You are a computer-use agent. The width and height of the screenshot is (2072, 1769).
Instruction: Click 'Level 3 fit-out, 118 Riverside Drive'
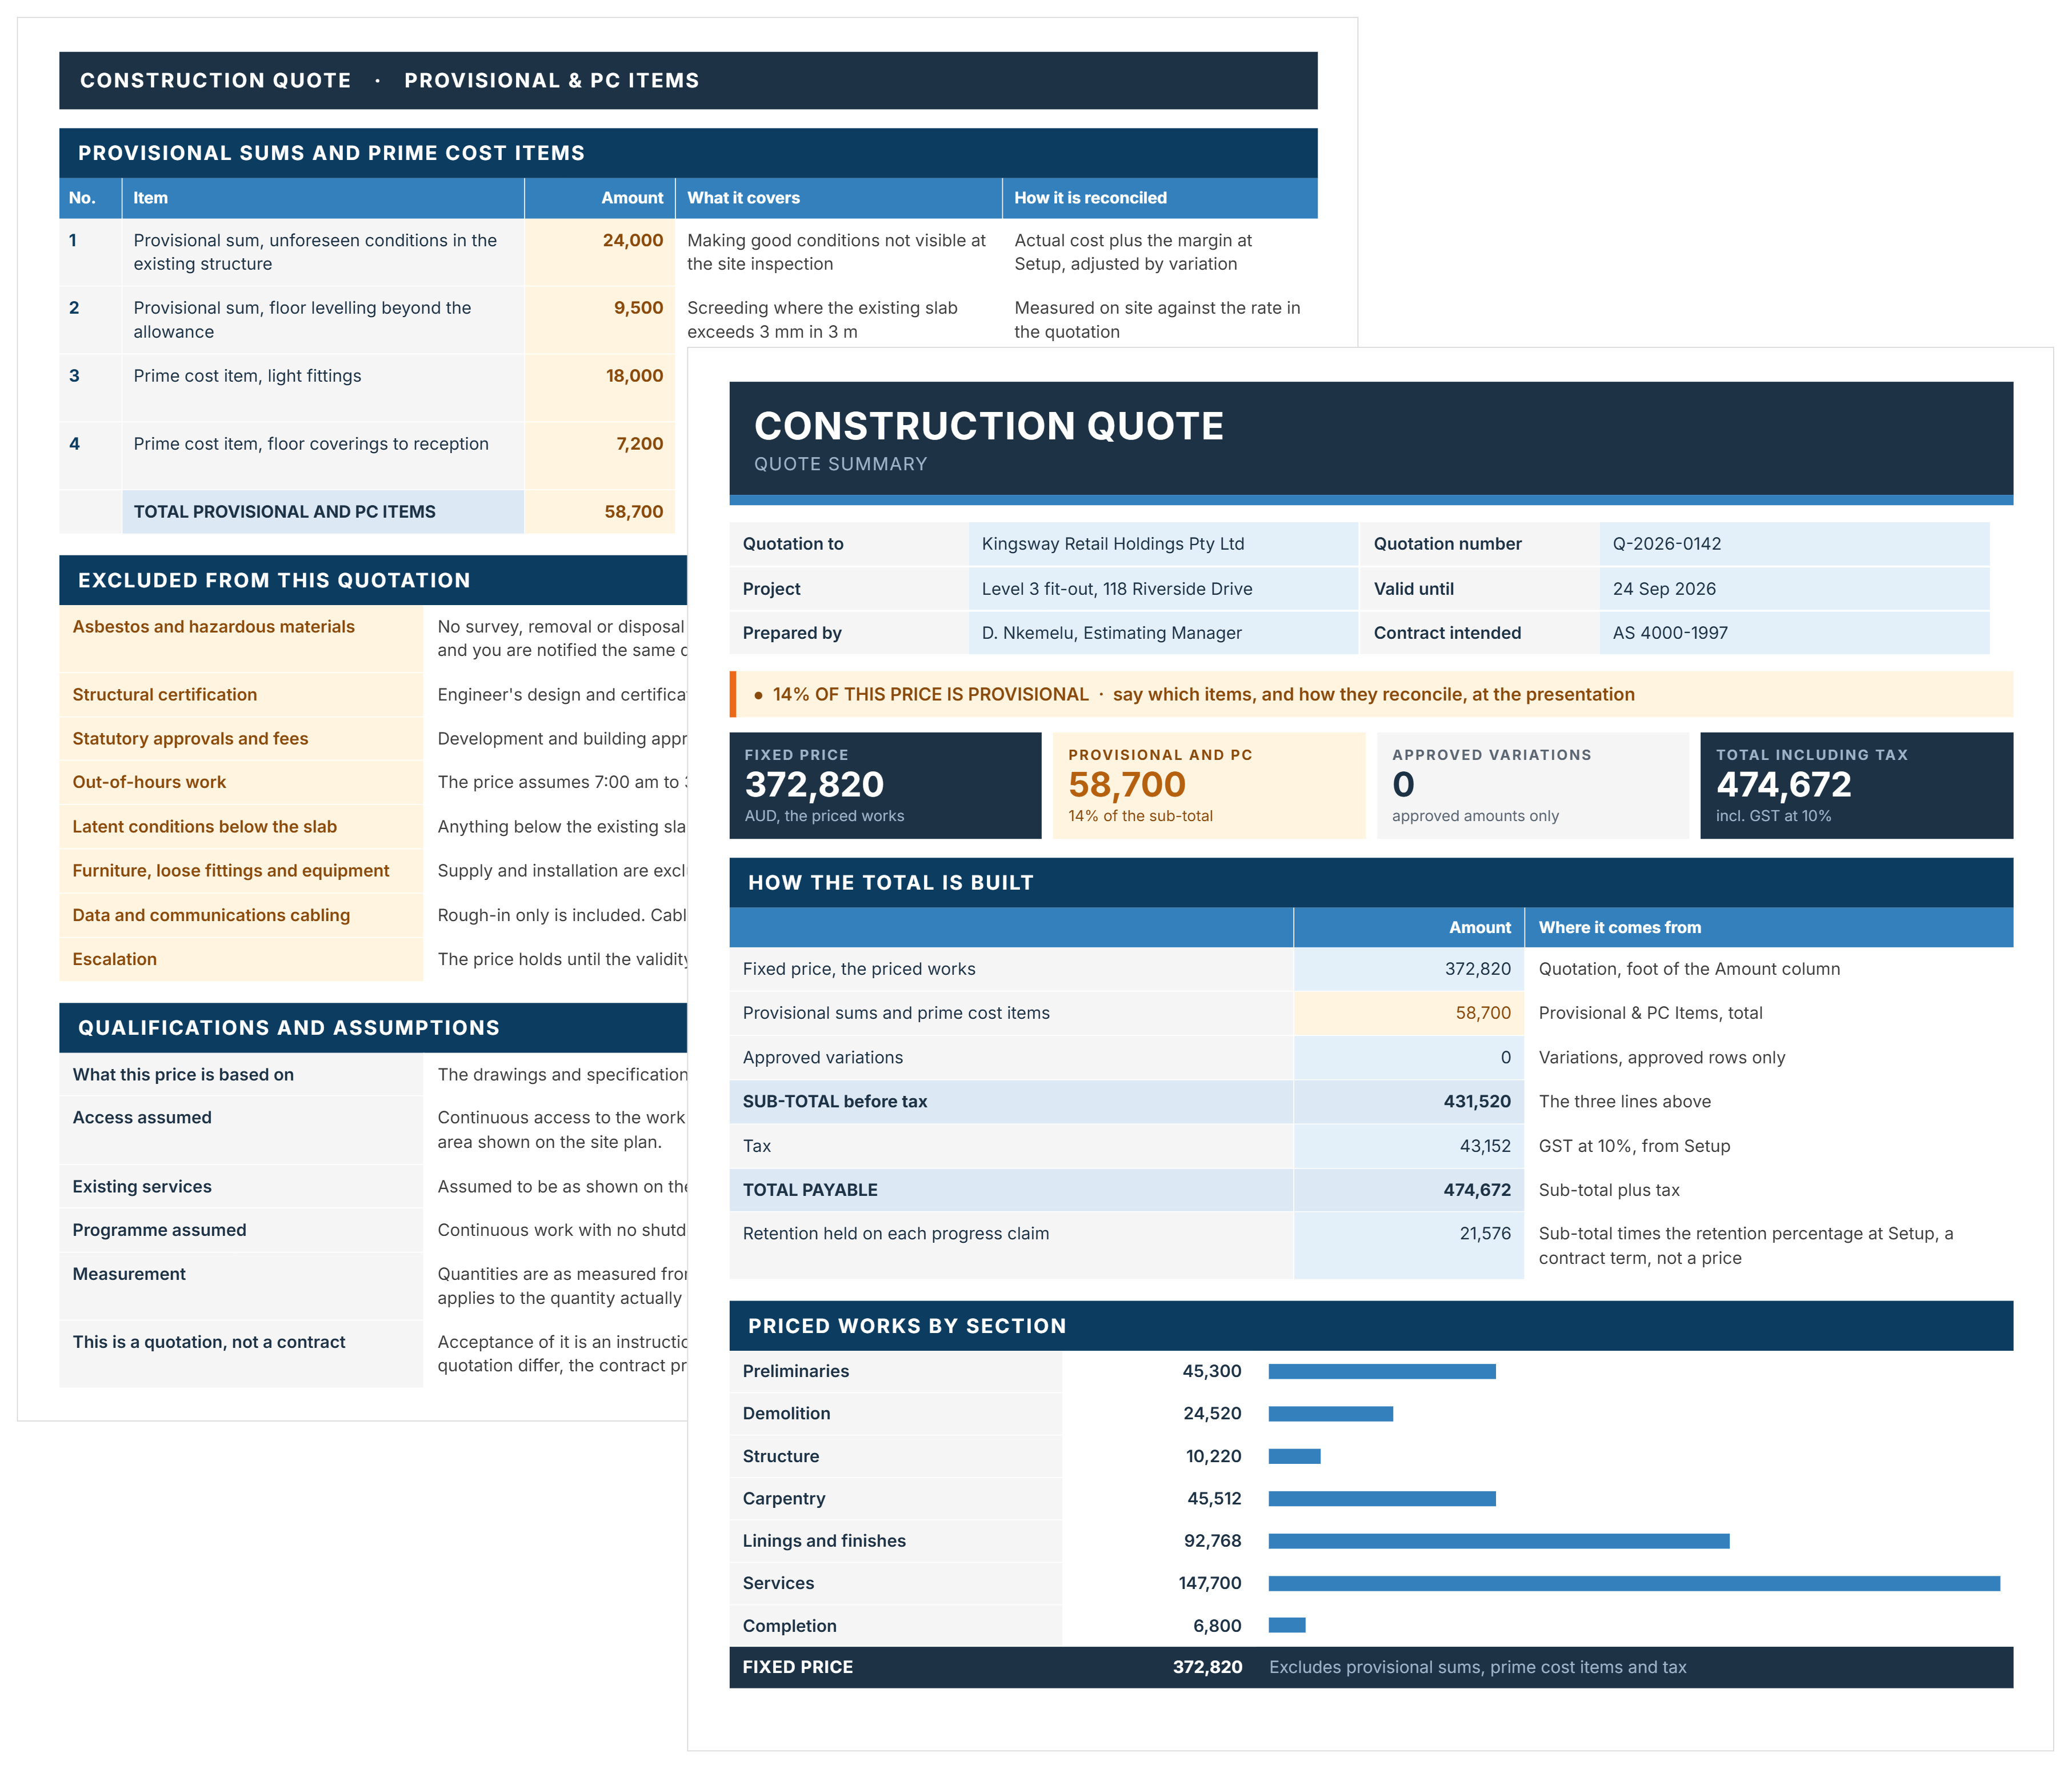click(x=1163, y=589)
